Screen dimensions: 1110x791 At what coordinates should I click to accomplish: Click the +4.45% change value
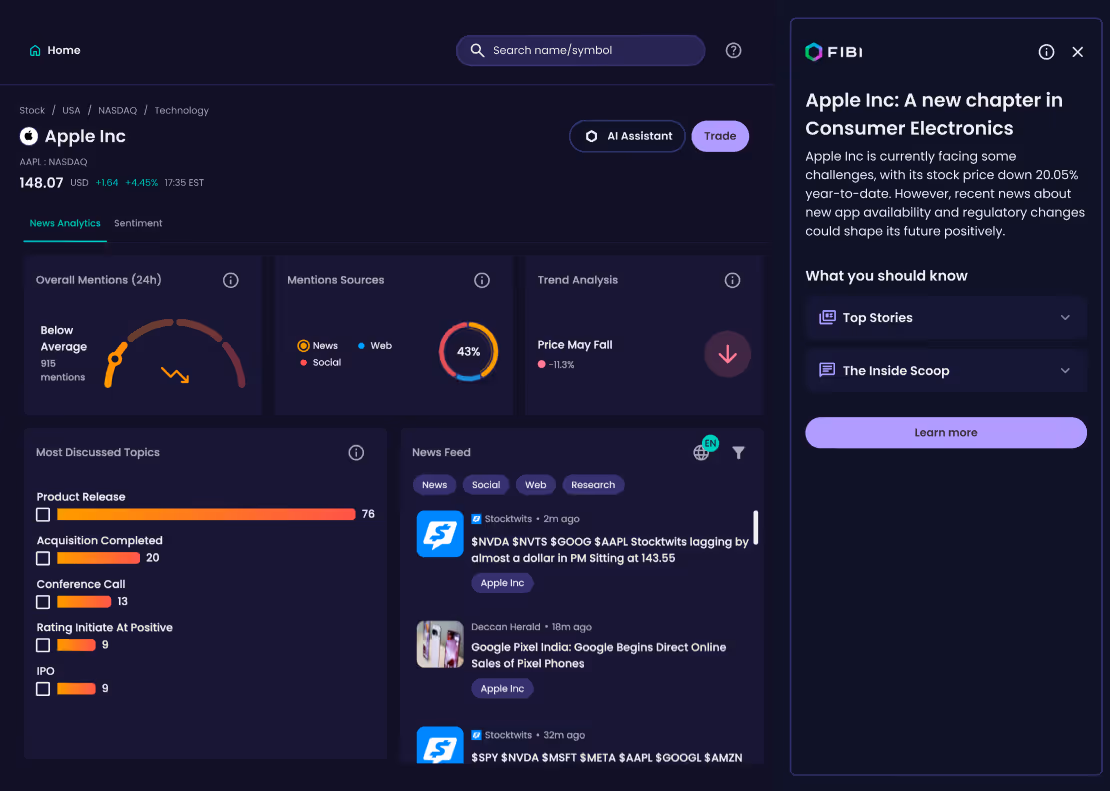tap(142, 183)
